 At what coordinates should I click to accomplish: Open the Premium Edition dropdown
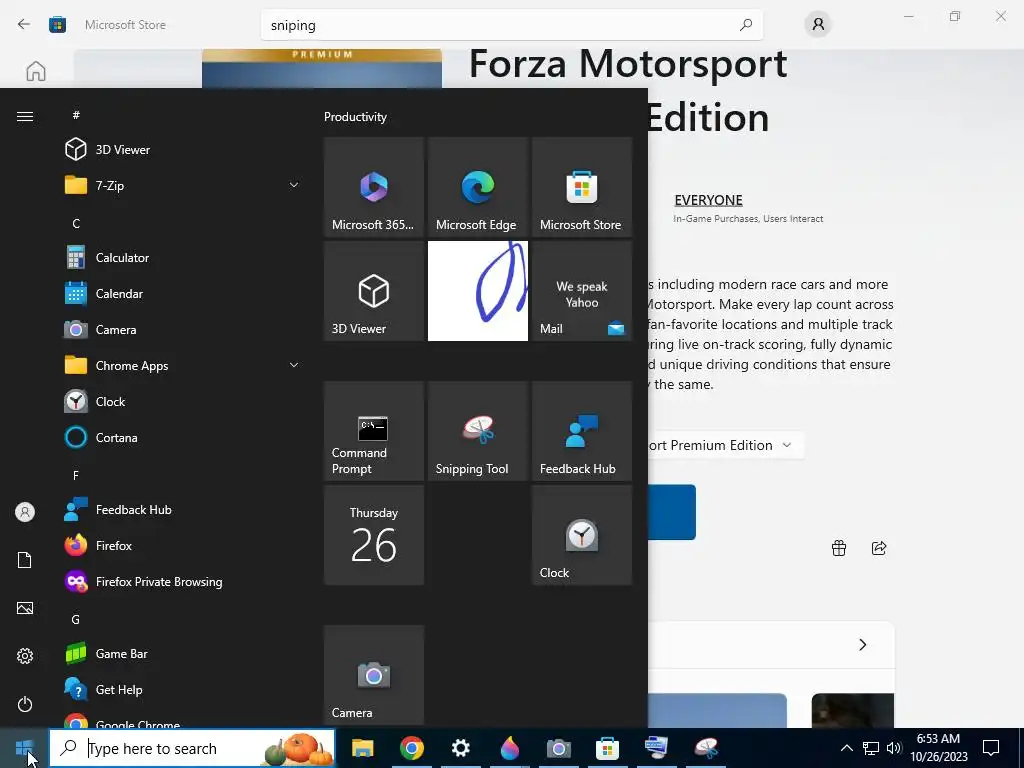[x=726, y=445]
